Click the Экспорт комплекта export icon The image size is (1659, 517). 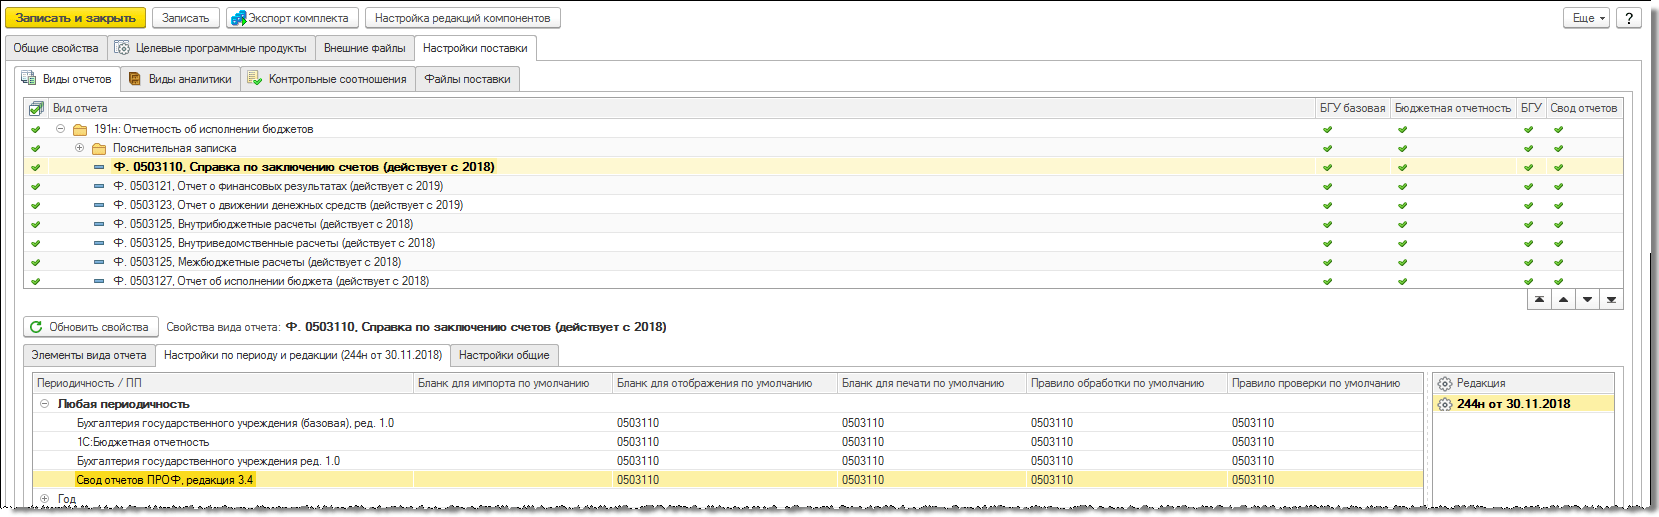coord(238,18)
